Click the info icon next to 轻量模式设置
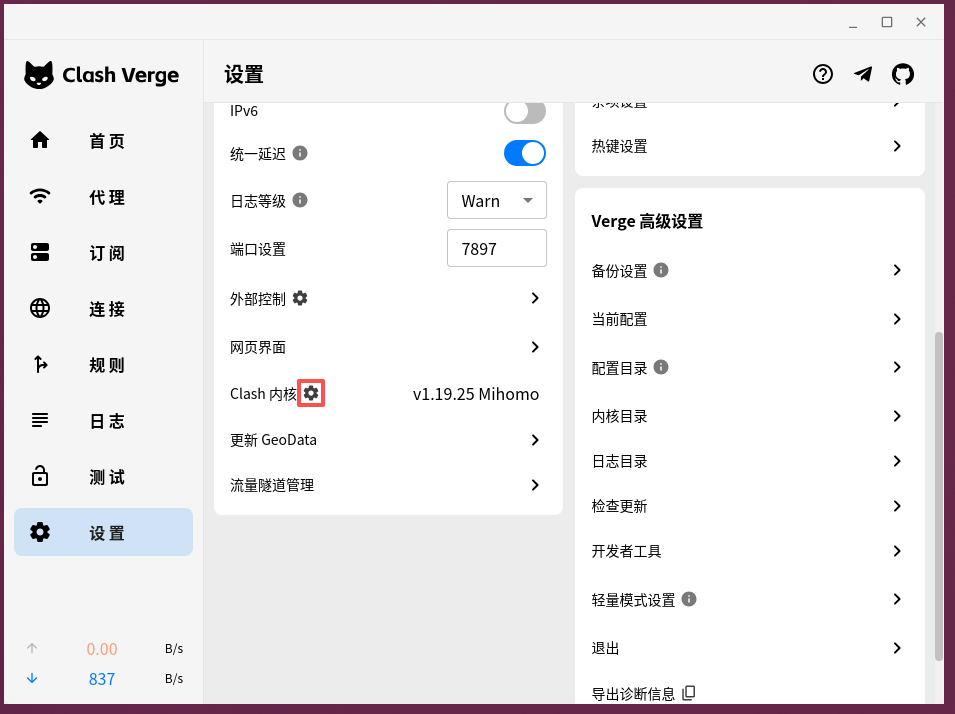The height and width of the screenshot is (714, 955). pos(689,599)
